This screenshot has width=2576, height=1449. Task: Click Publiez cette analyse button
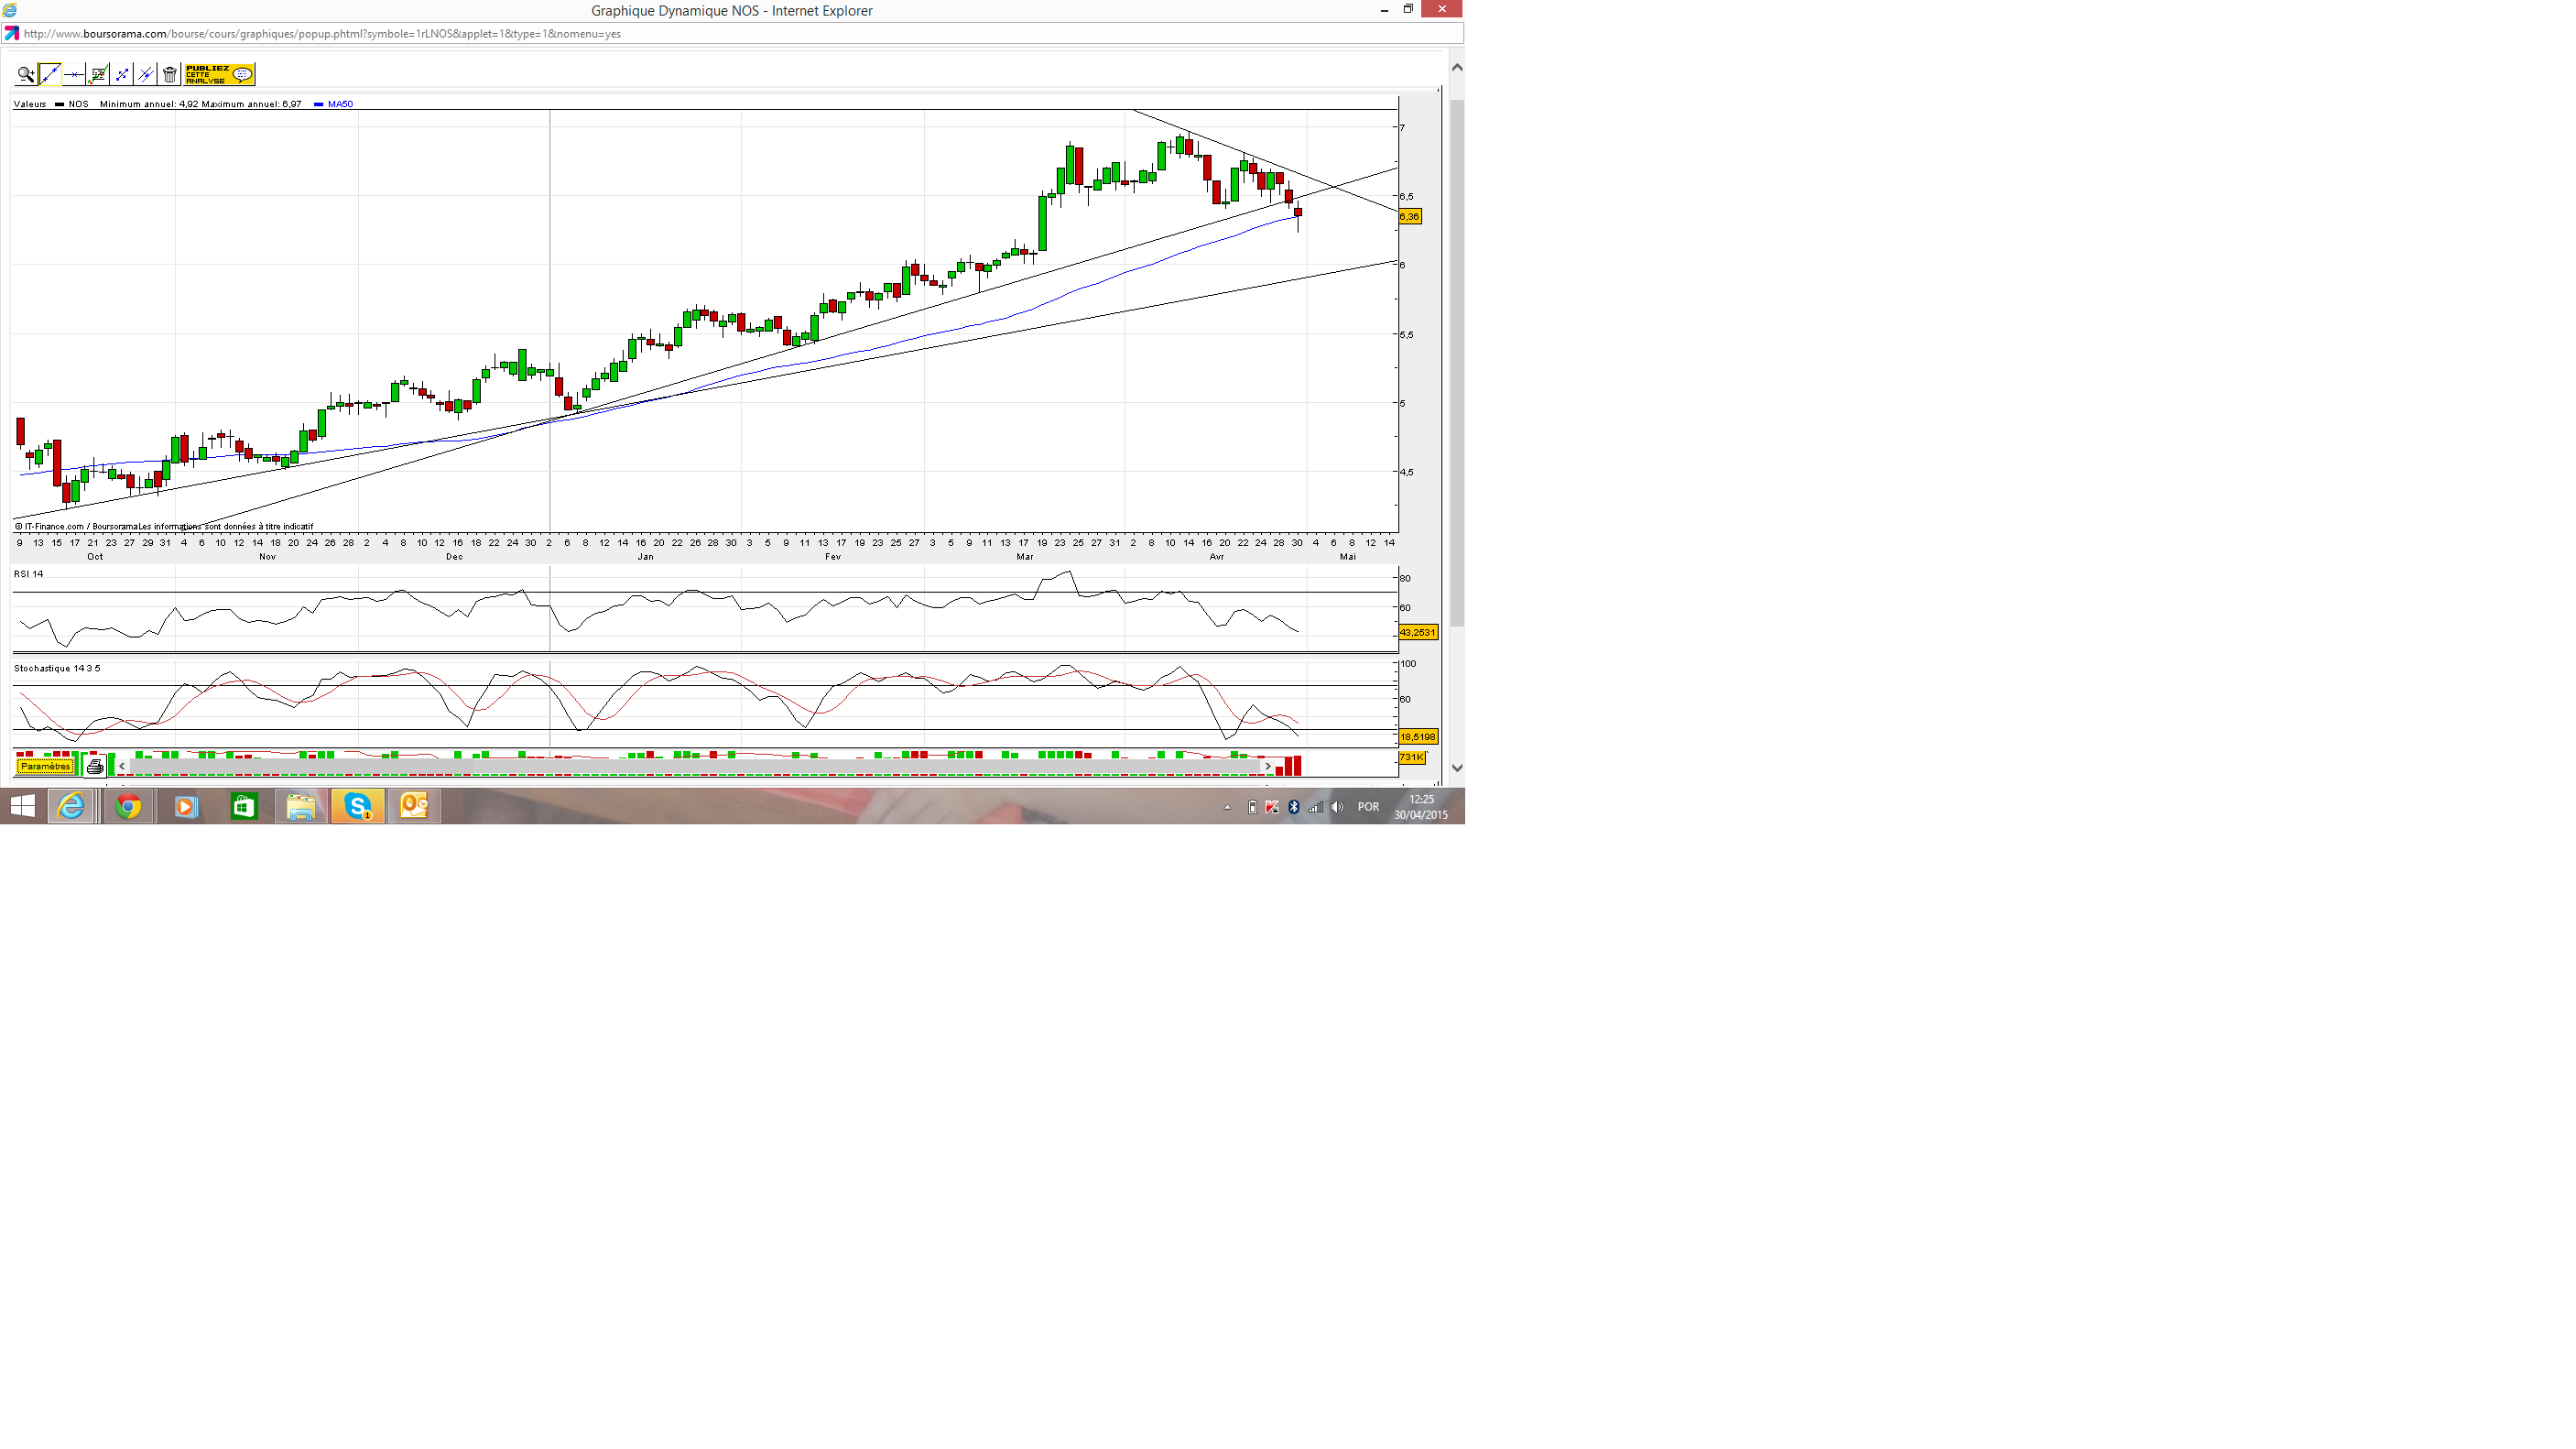[x=219, y=74]
